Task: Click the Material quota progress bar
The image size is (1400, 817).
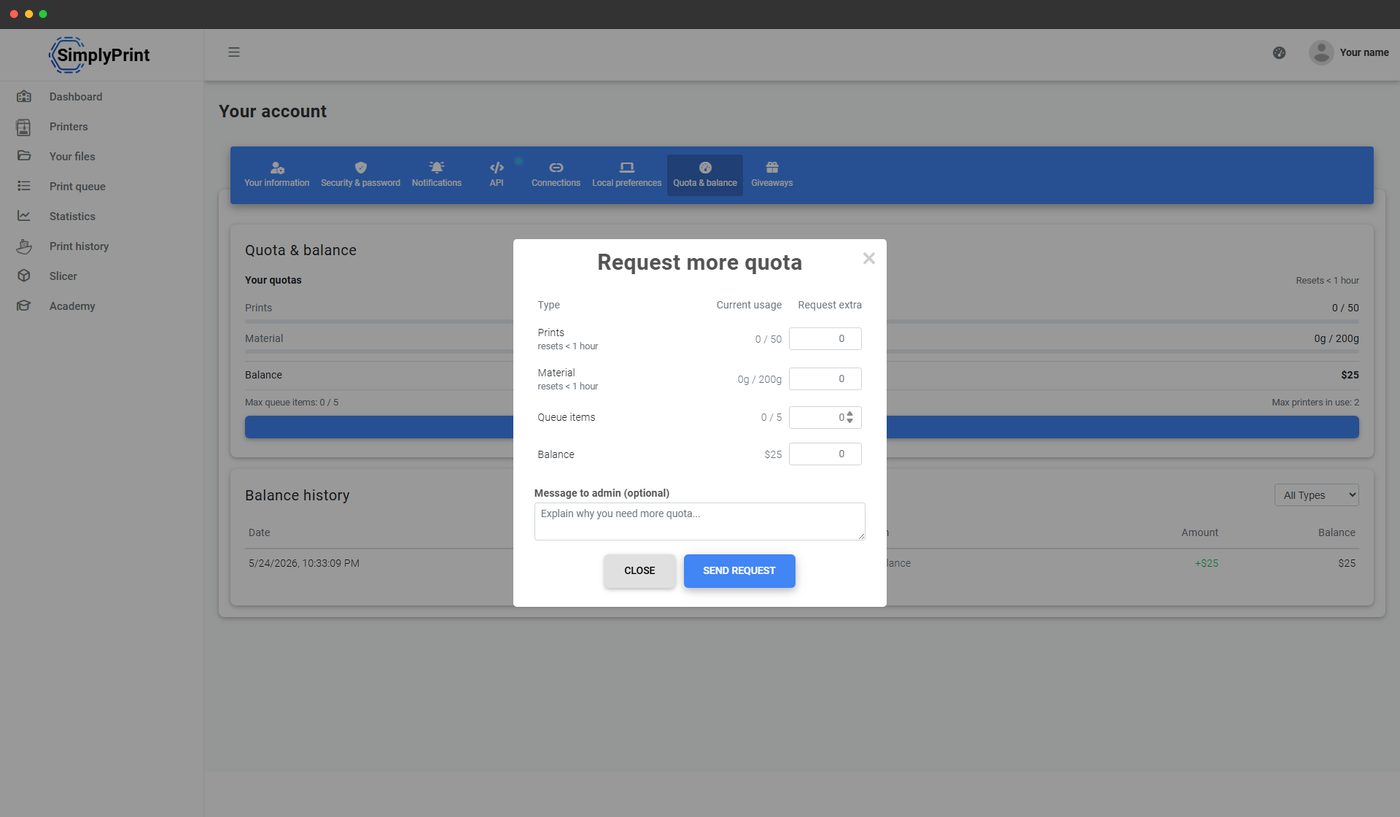Action: click(802, 352)
